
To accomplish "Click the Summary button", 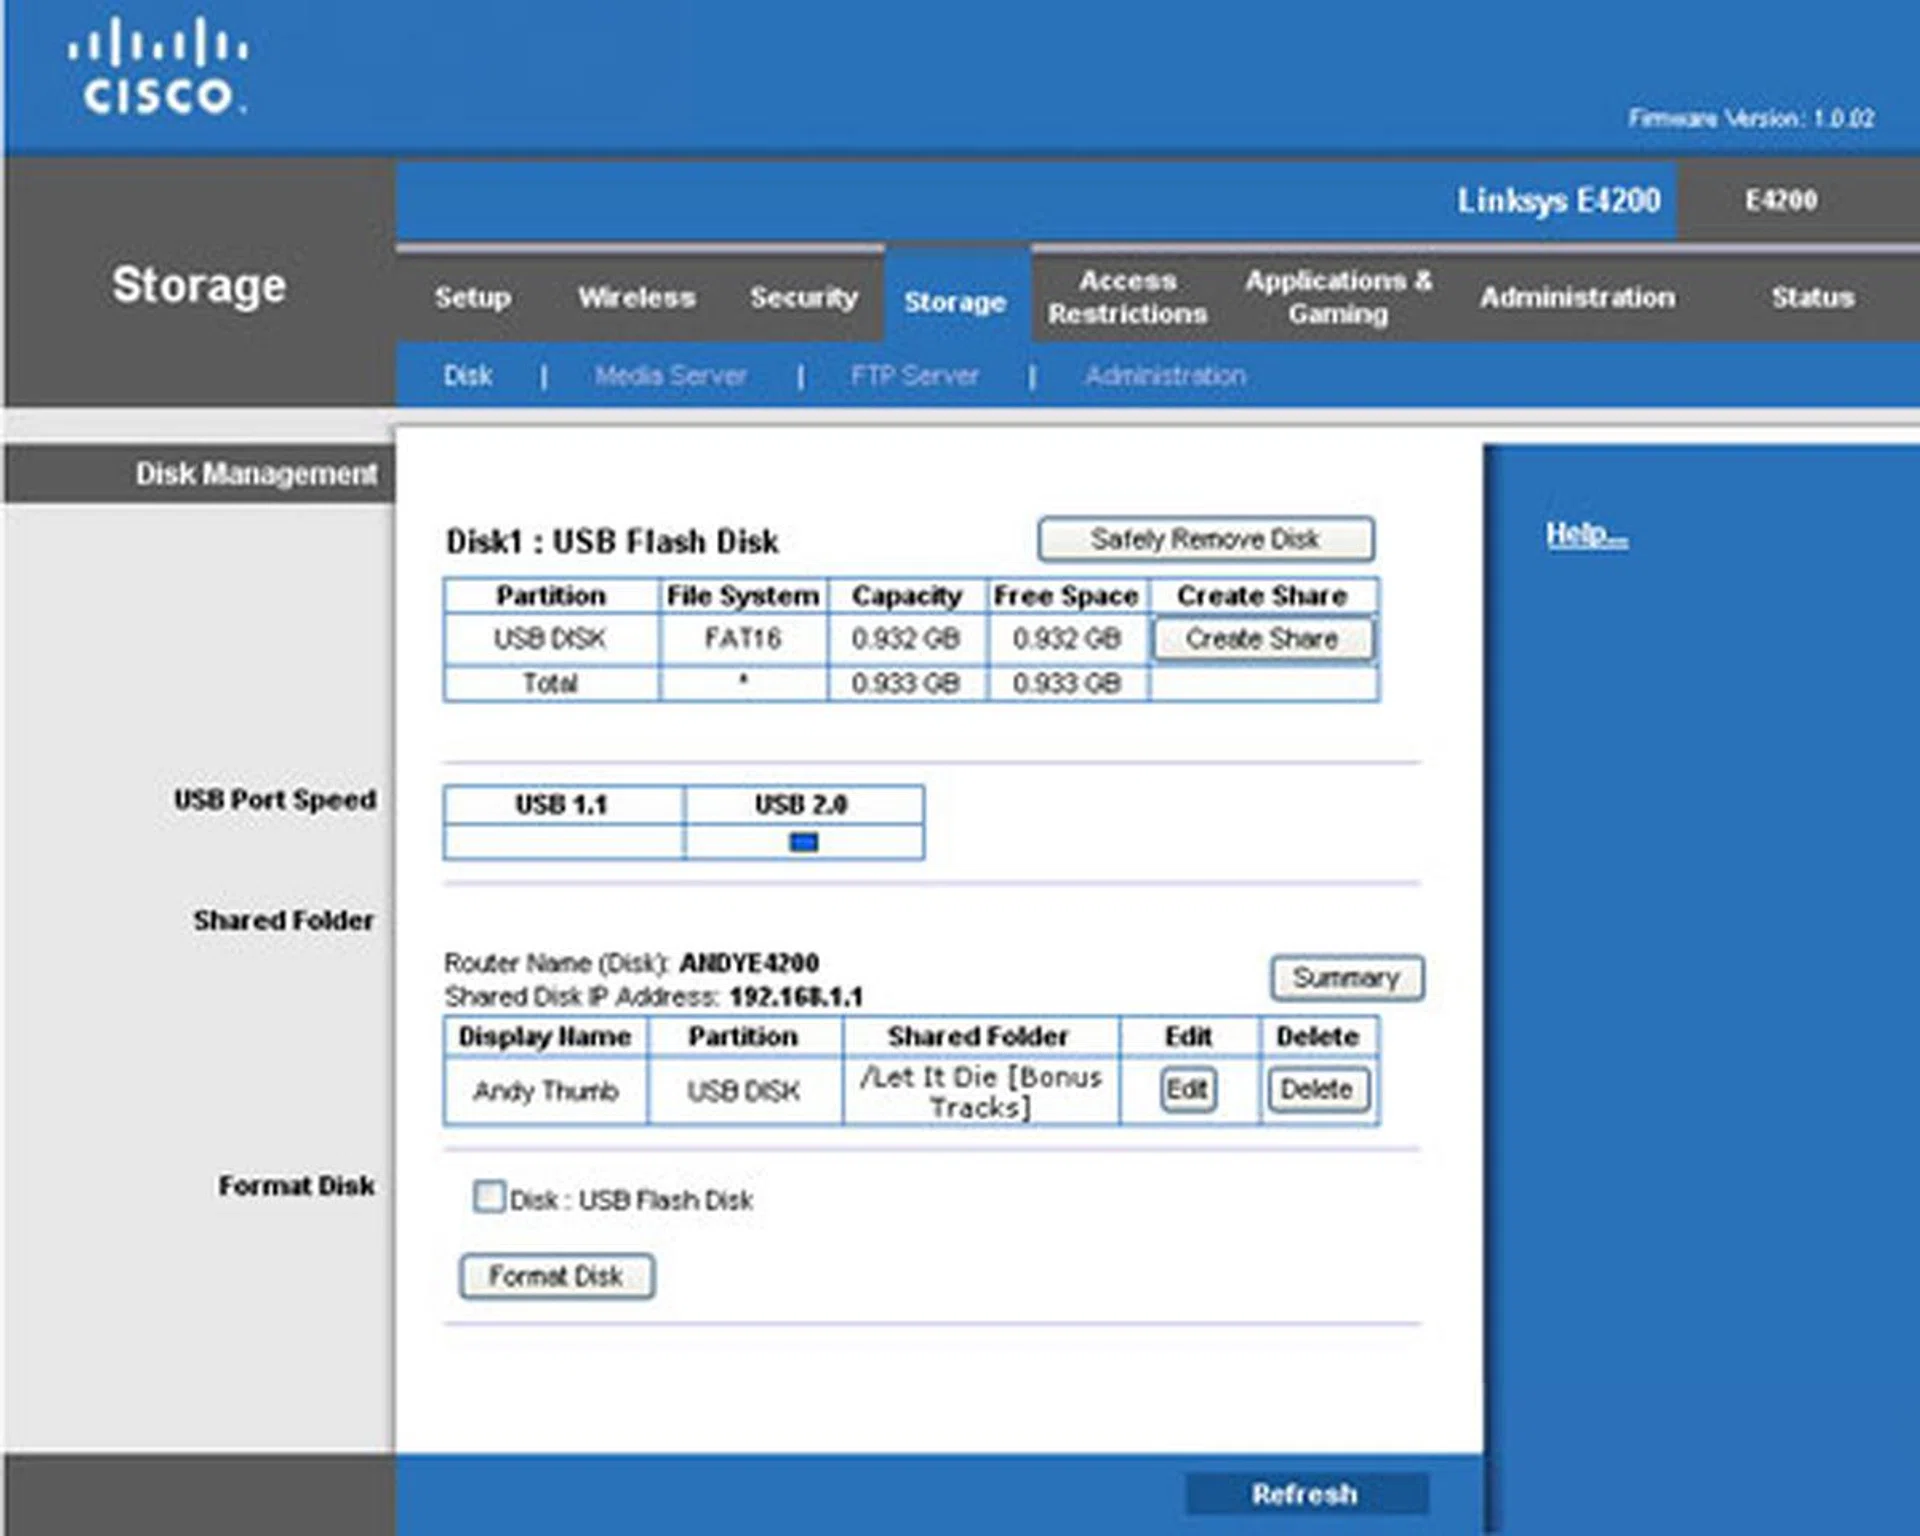I will point(1346,977).
